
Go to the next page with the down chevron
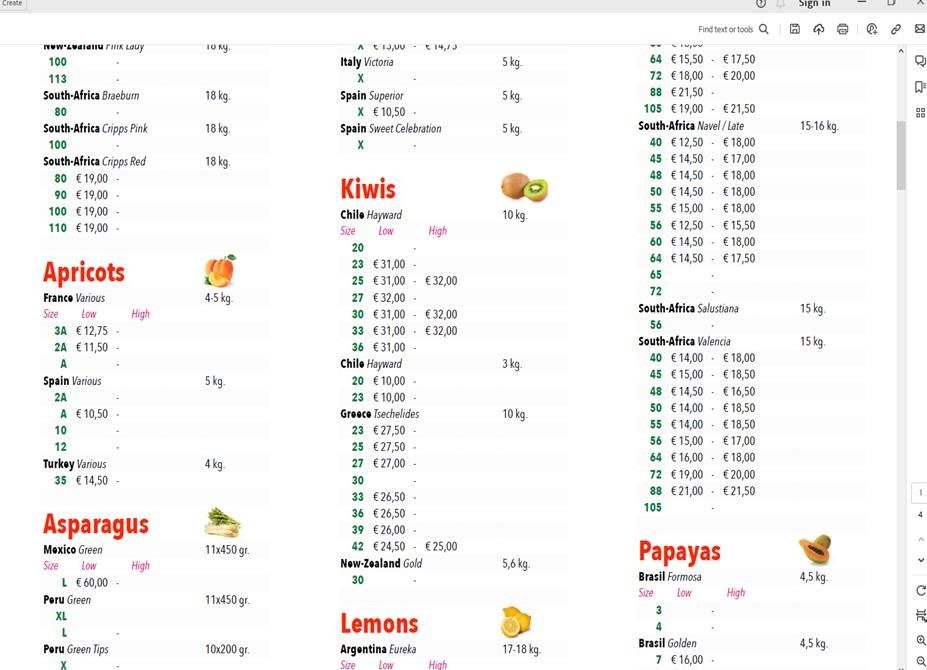pos(920,560)
